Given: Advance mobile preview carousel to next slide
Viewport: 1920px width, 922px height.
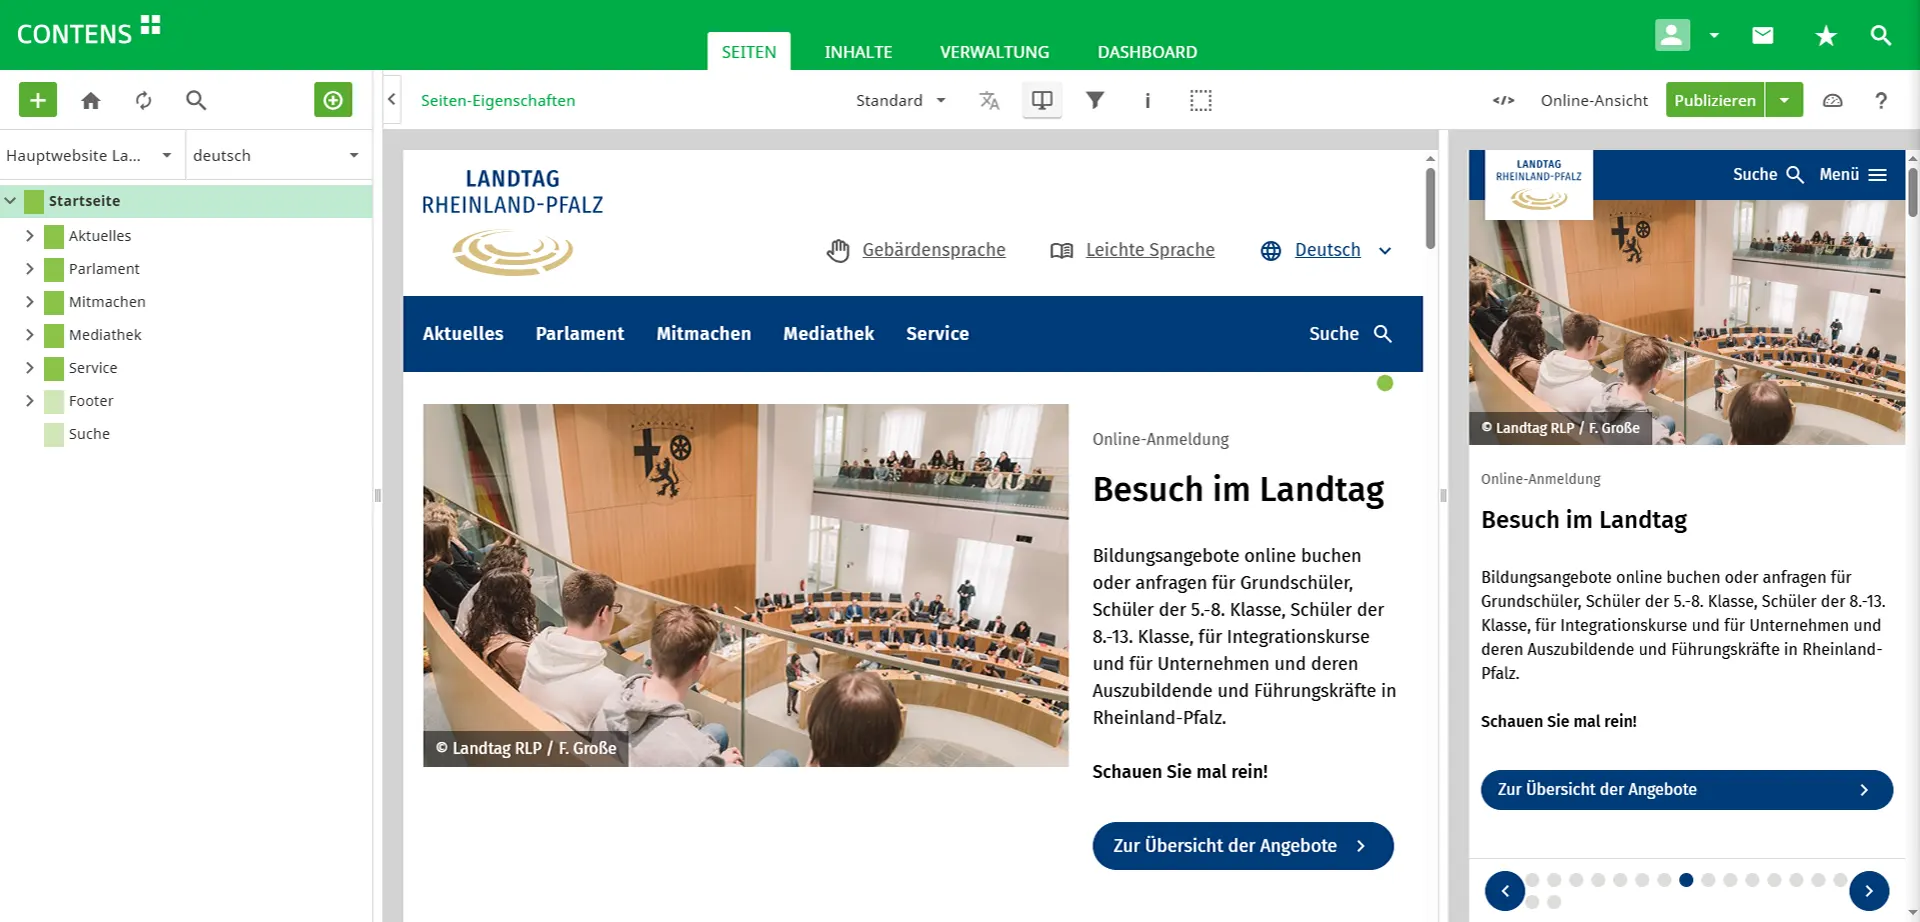Looking at the screenshot, I should [x=1868, y=890].
